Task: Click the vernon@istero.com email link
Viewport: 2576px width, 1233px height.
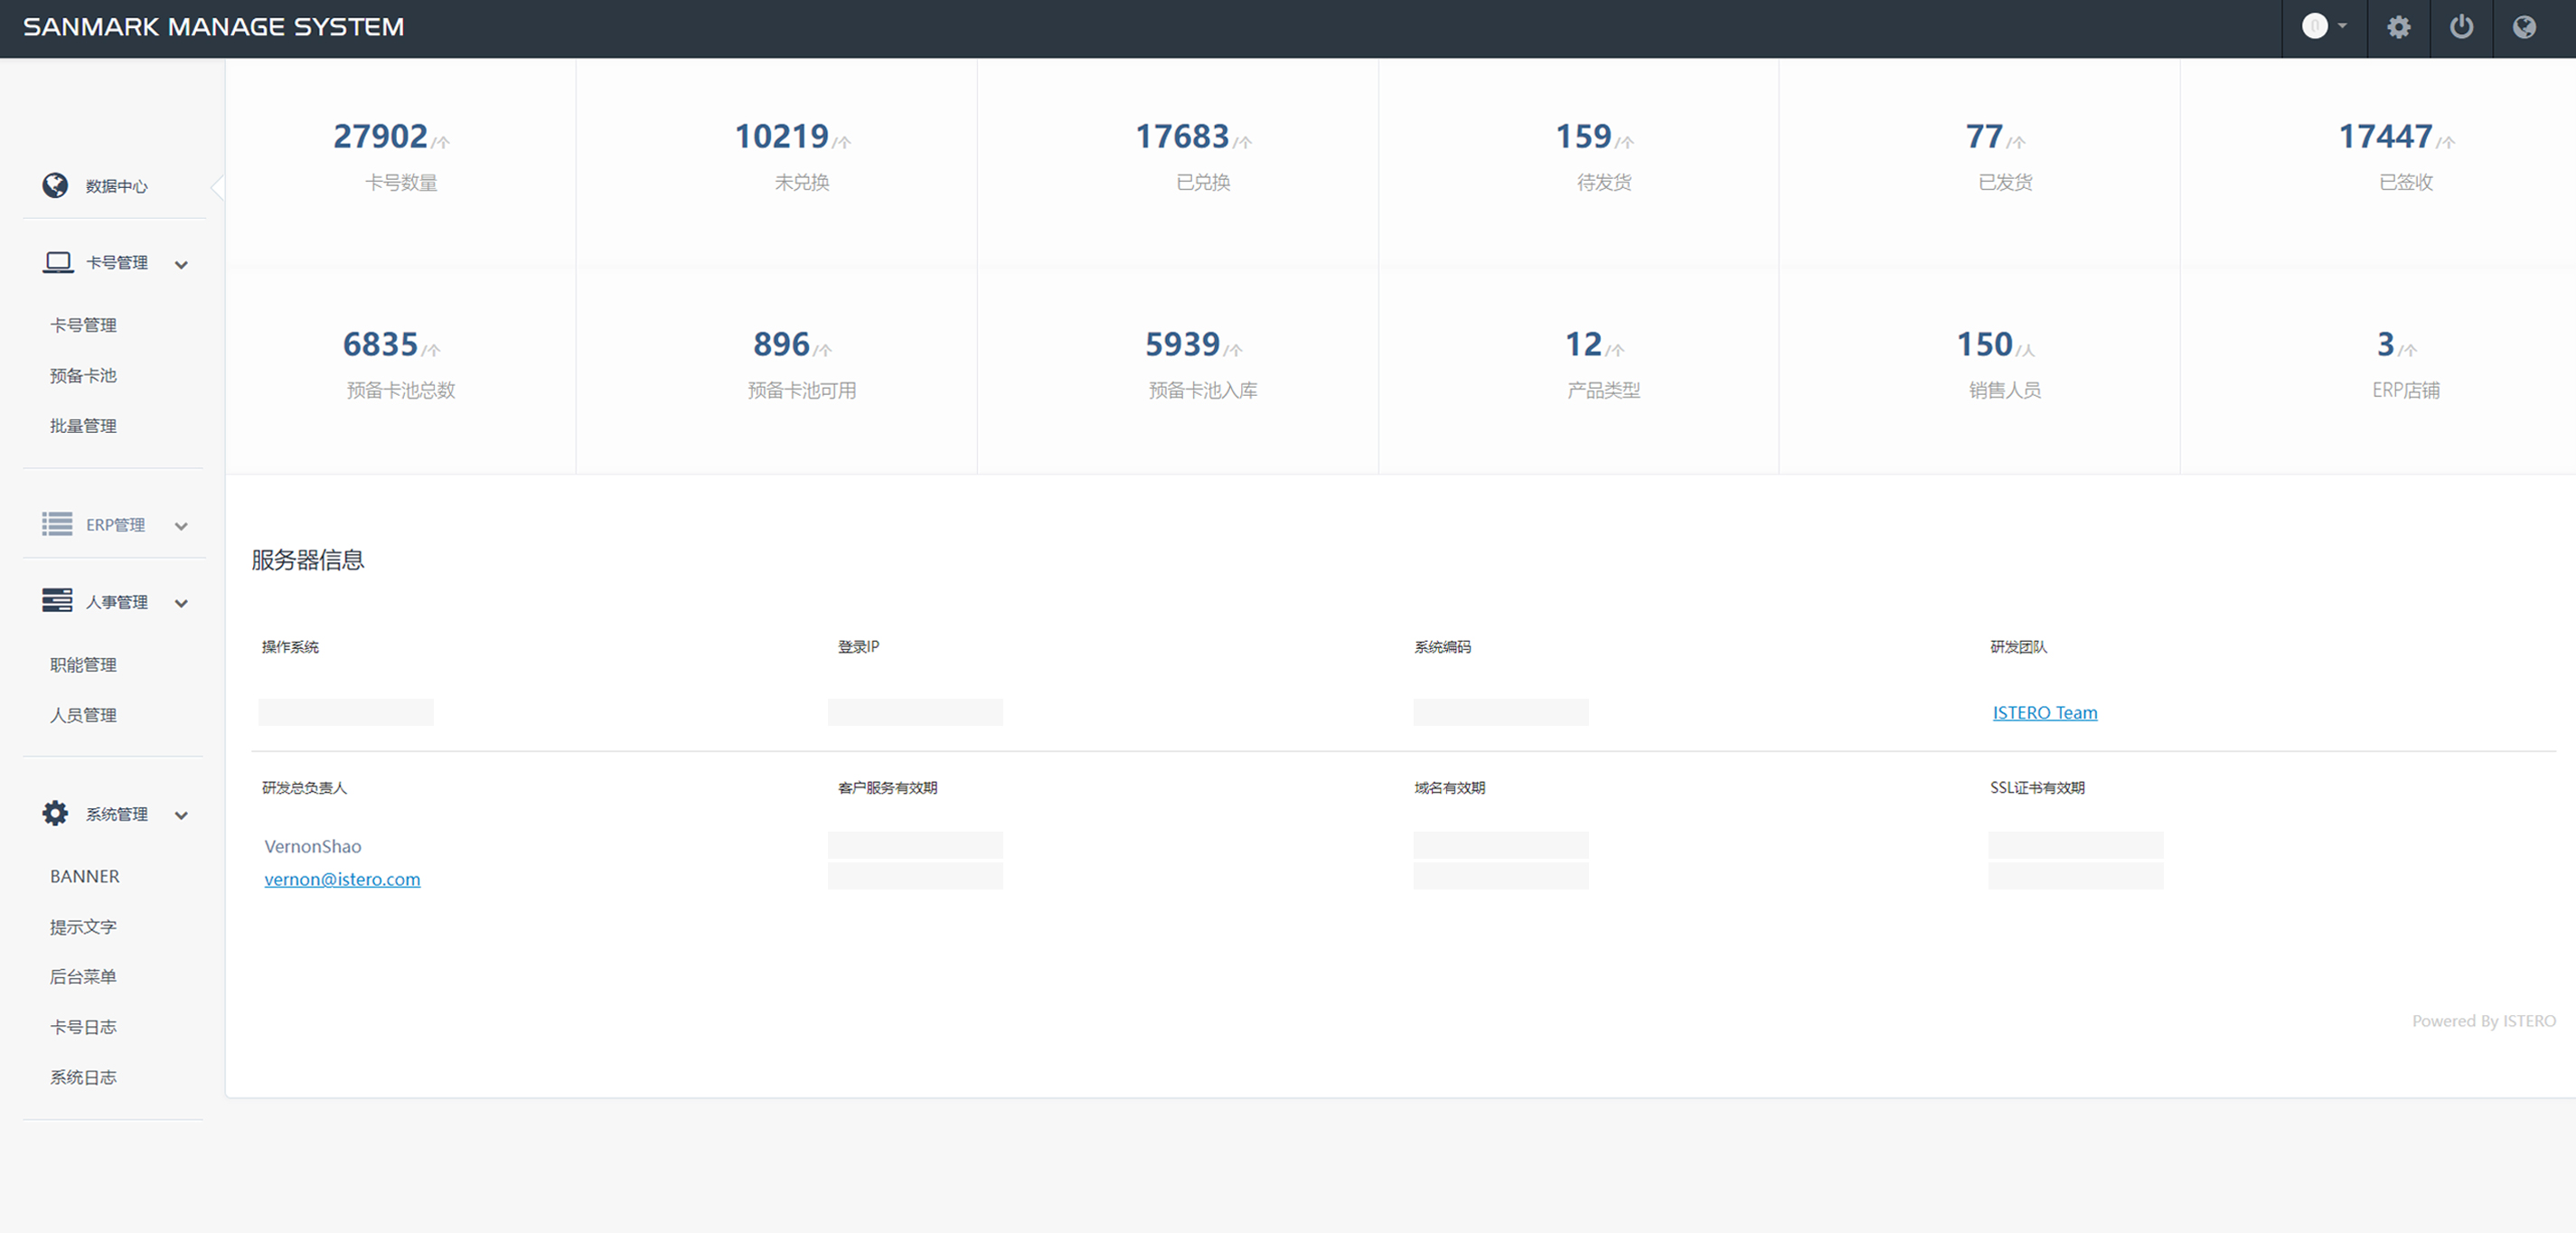Action: (x=342, y=879)
